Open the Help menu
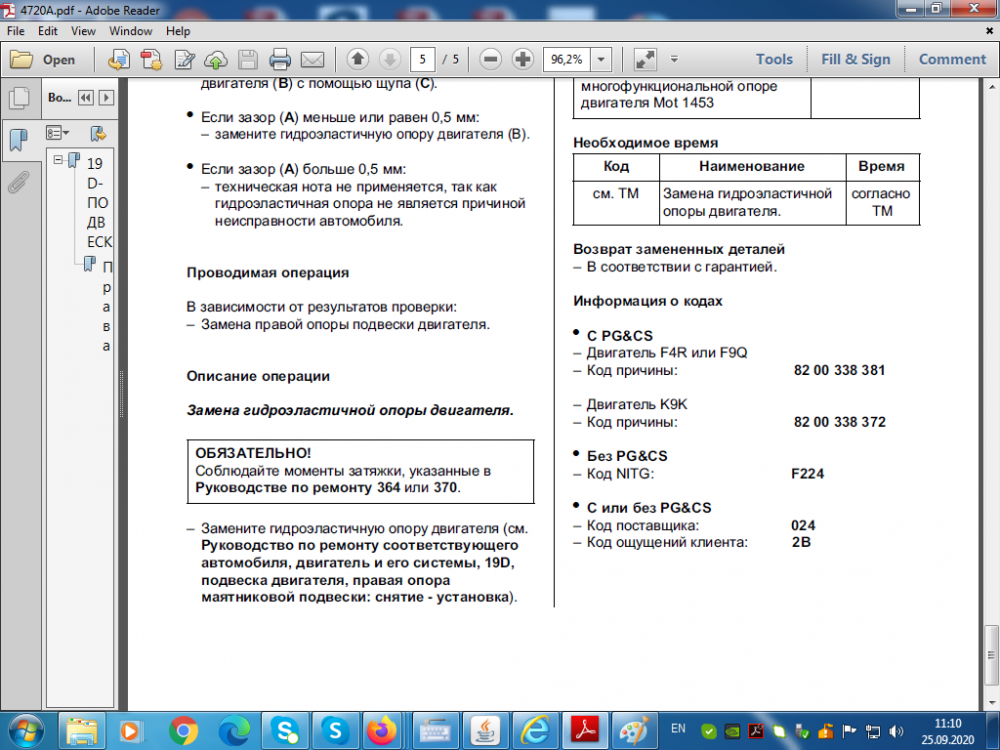1000x750 pixels. click(178, 31)
